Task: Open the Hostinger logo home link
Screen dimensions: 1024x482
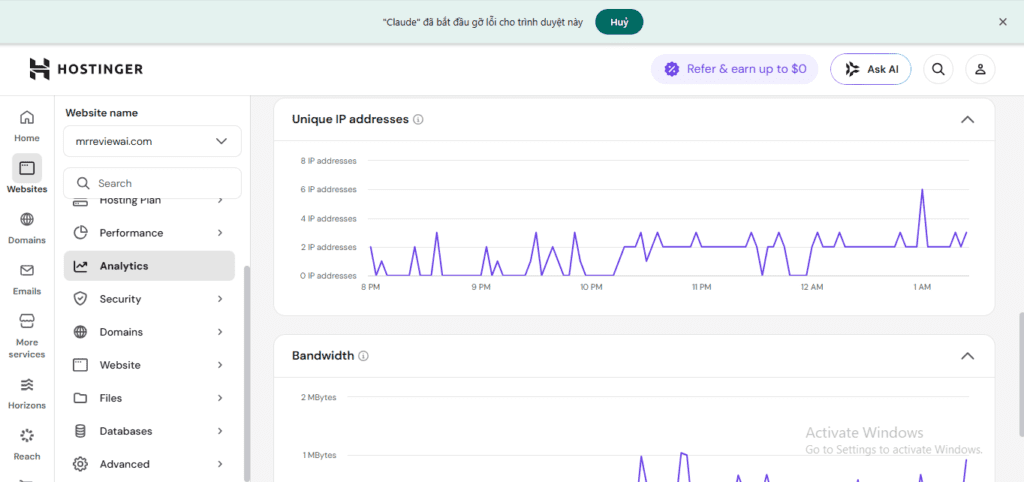Action: pos(86,69)
